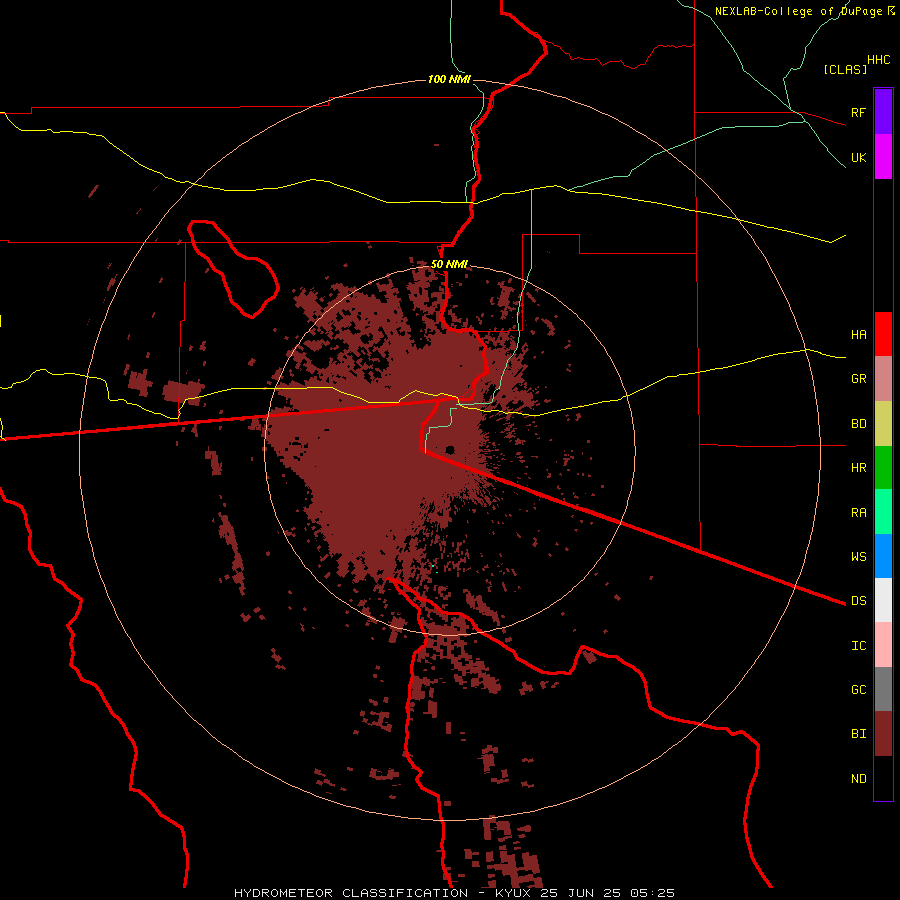900x900 pixels.
Task: Click the [CLAS] units label
Action: tap(845, 69)
